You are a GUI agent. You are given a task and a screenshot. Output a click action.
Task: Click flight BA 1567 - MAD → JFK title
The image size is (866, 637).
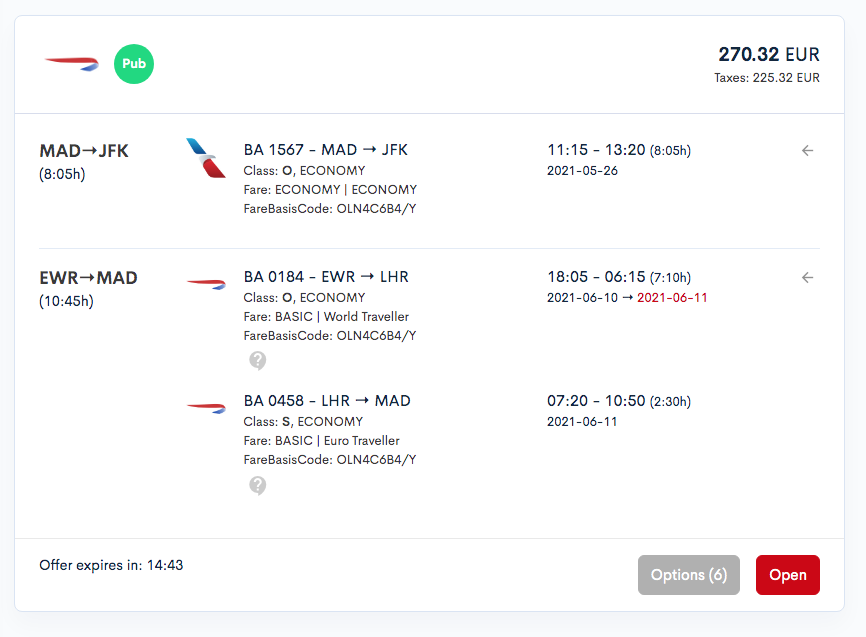pos(326,150)
